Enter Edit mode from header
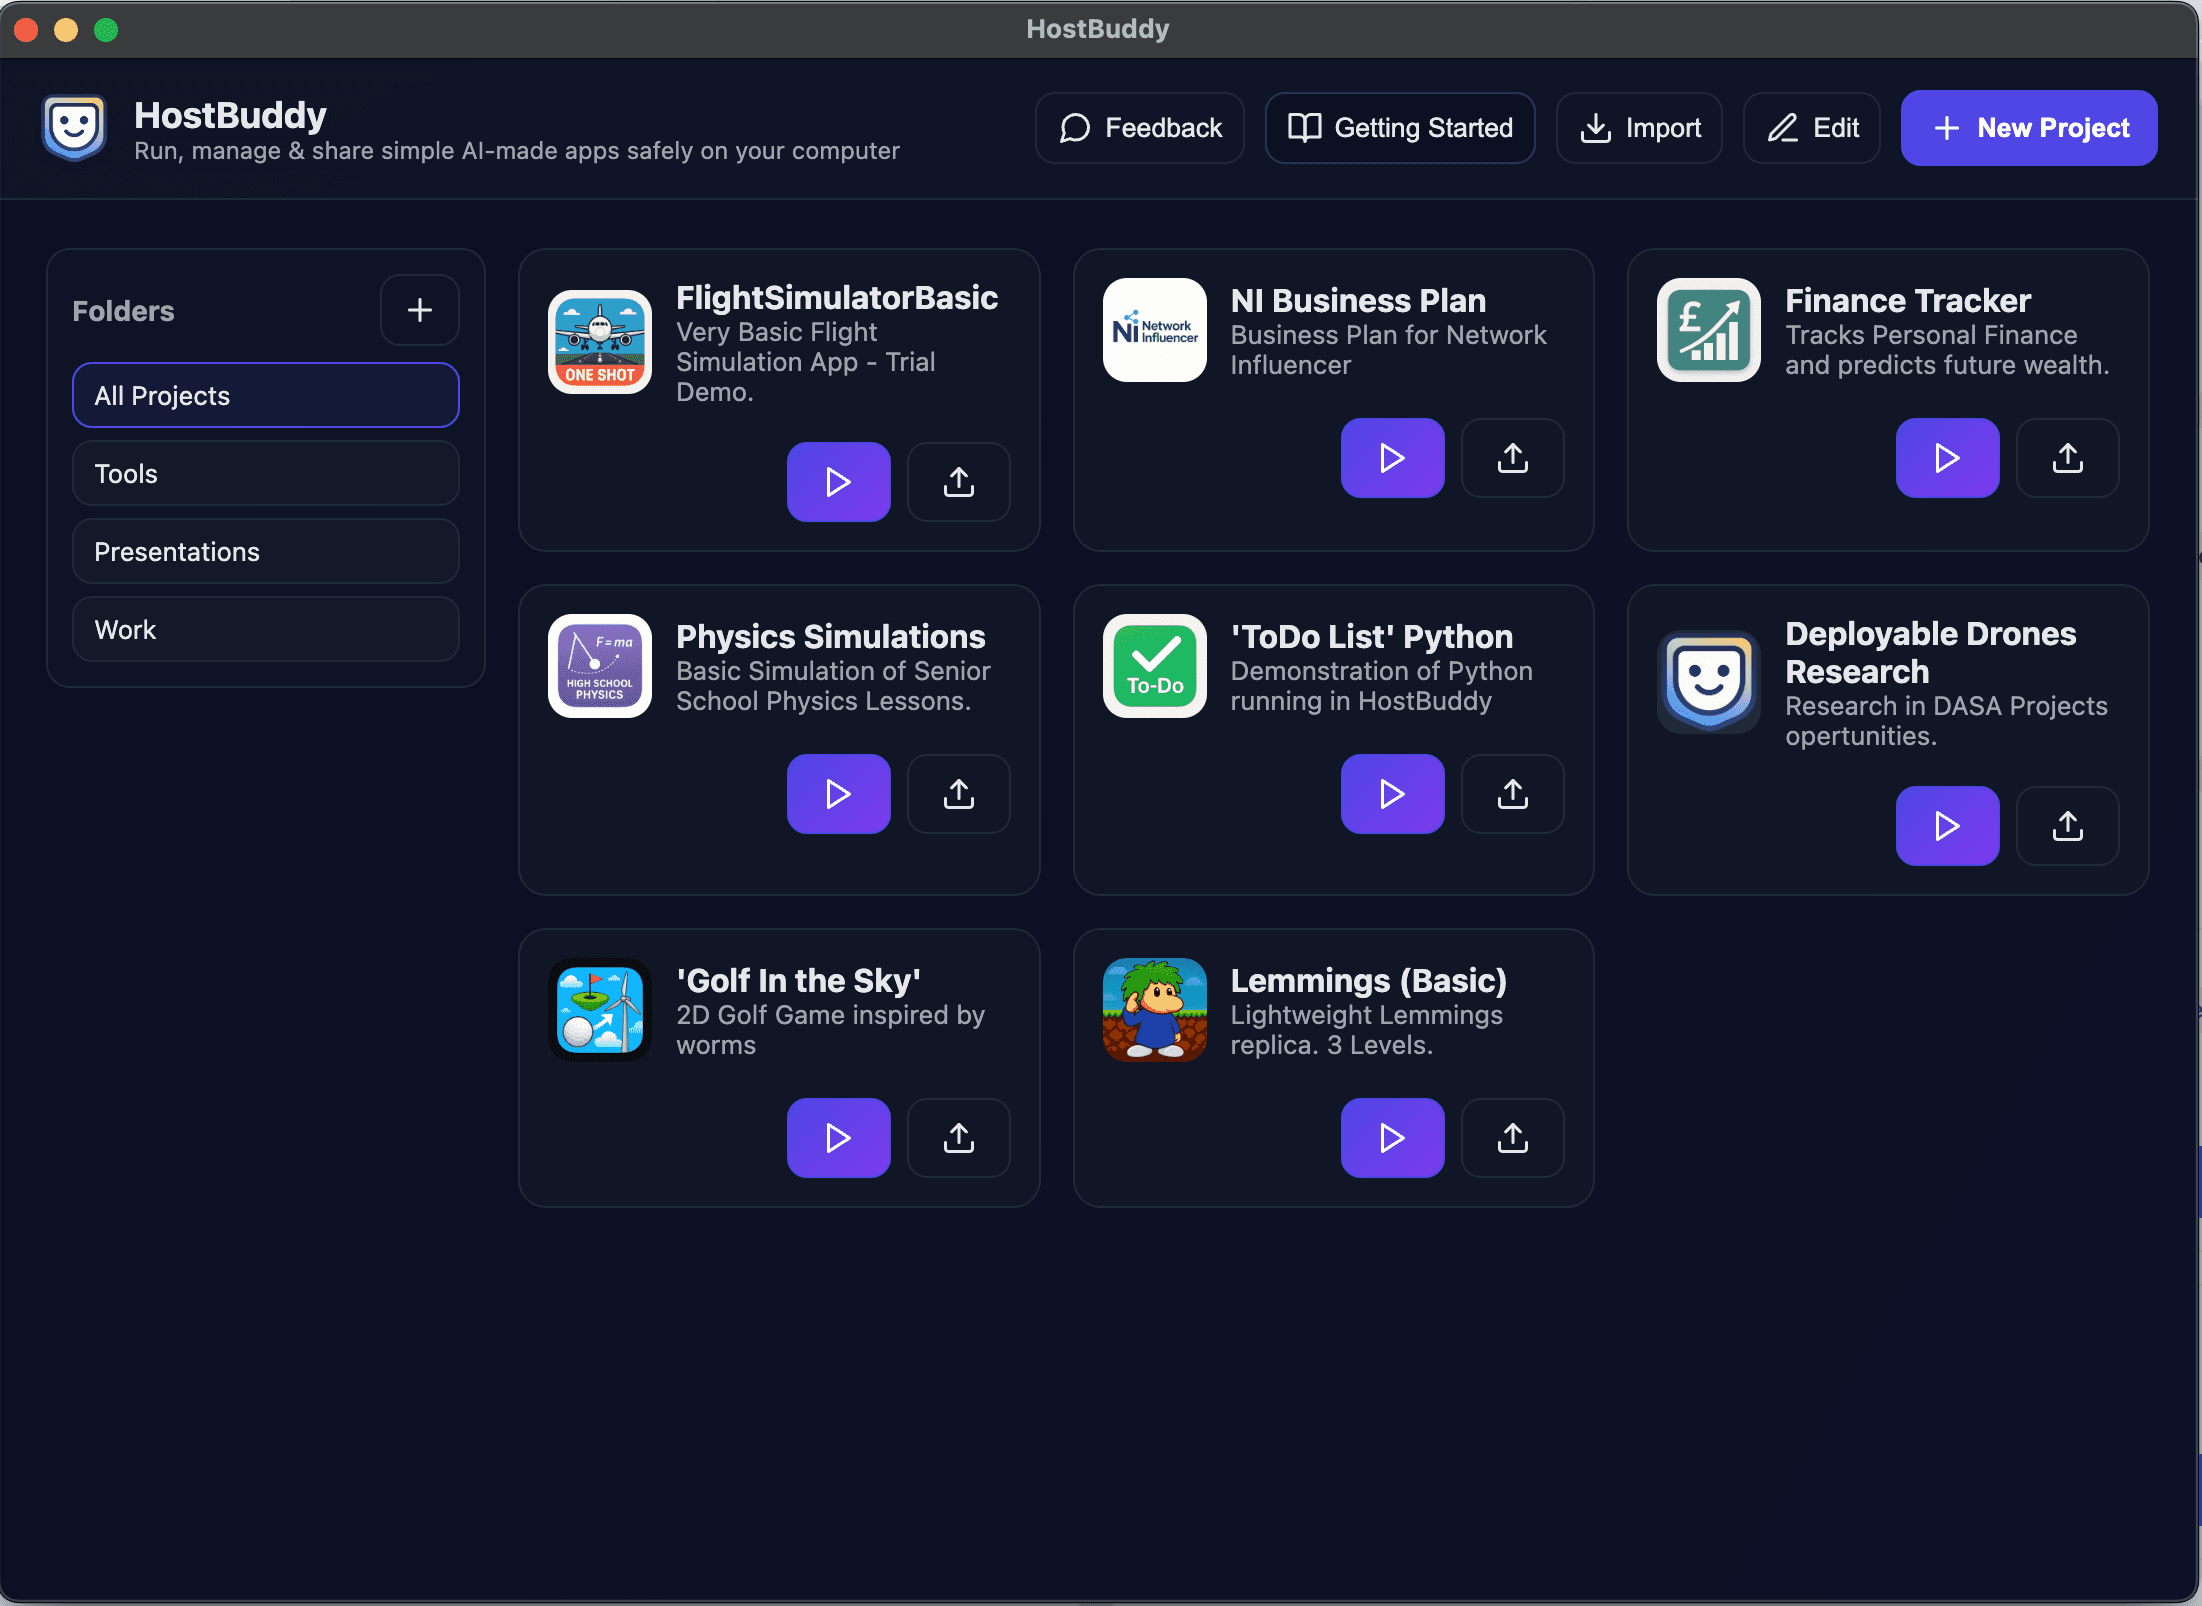This screenshot has width=2202, height=1606. [1812, 128]
